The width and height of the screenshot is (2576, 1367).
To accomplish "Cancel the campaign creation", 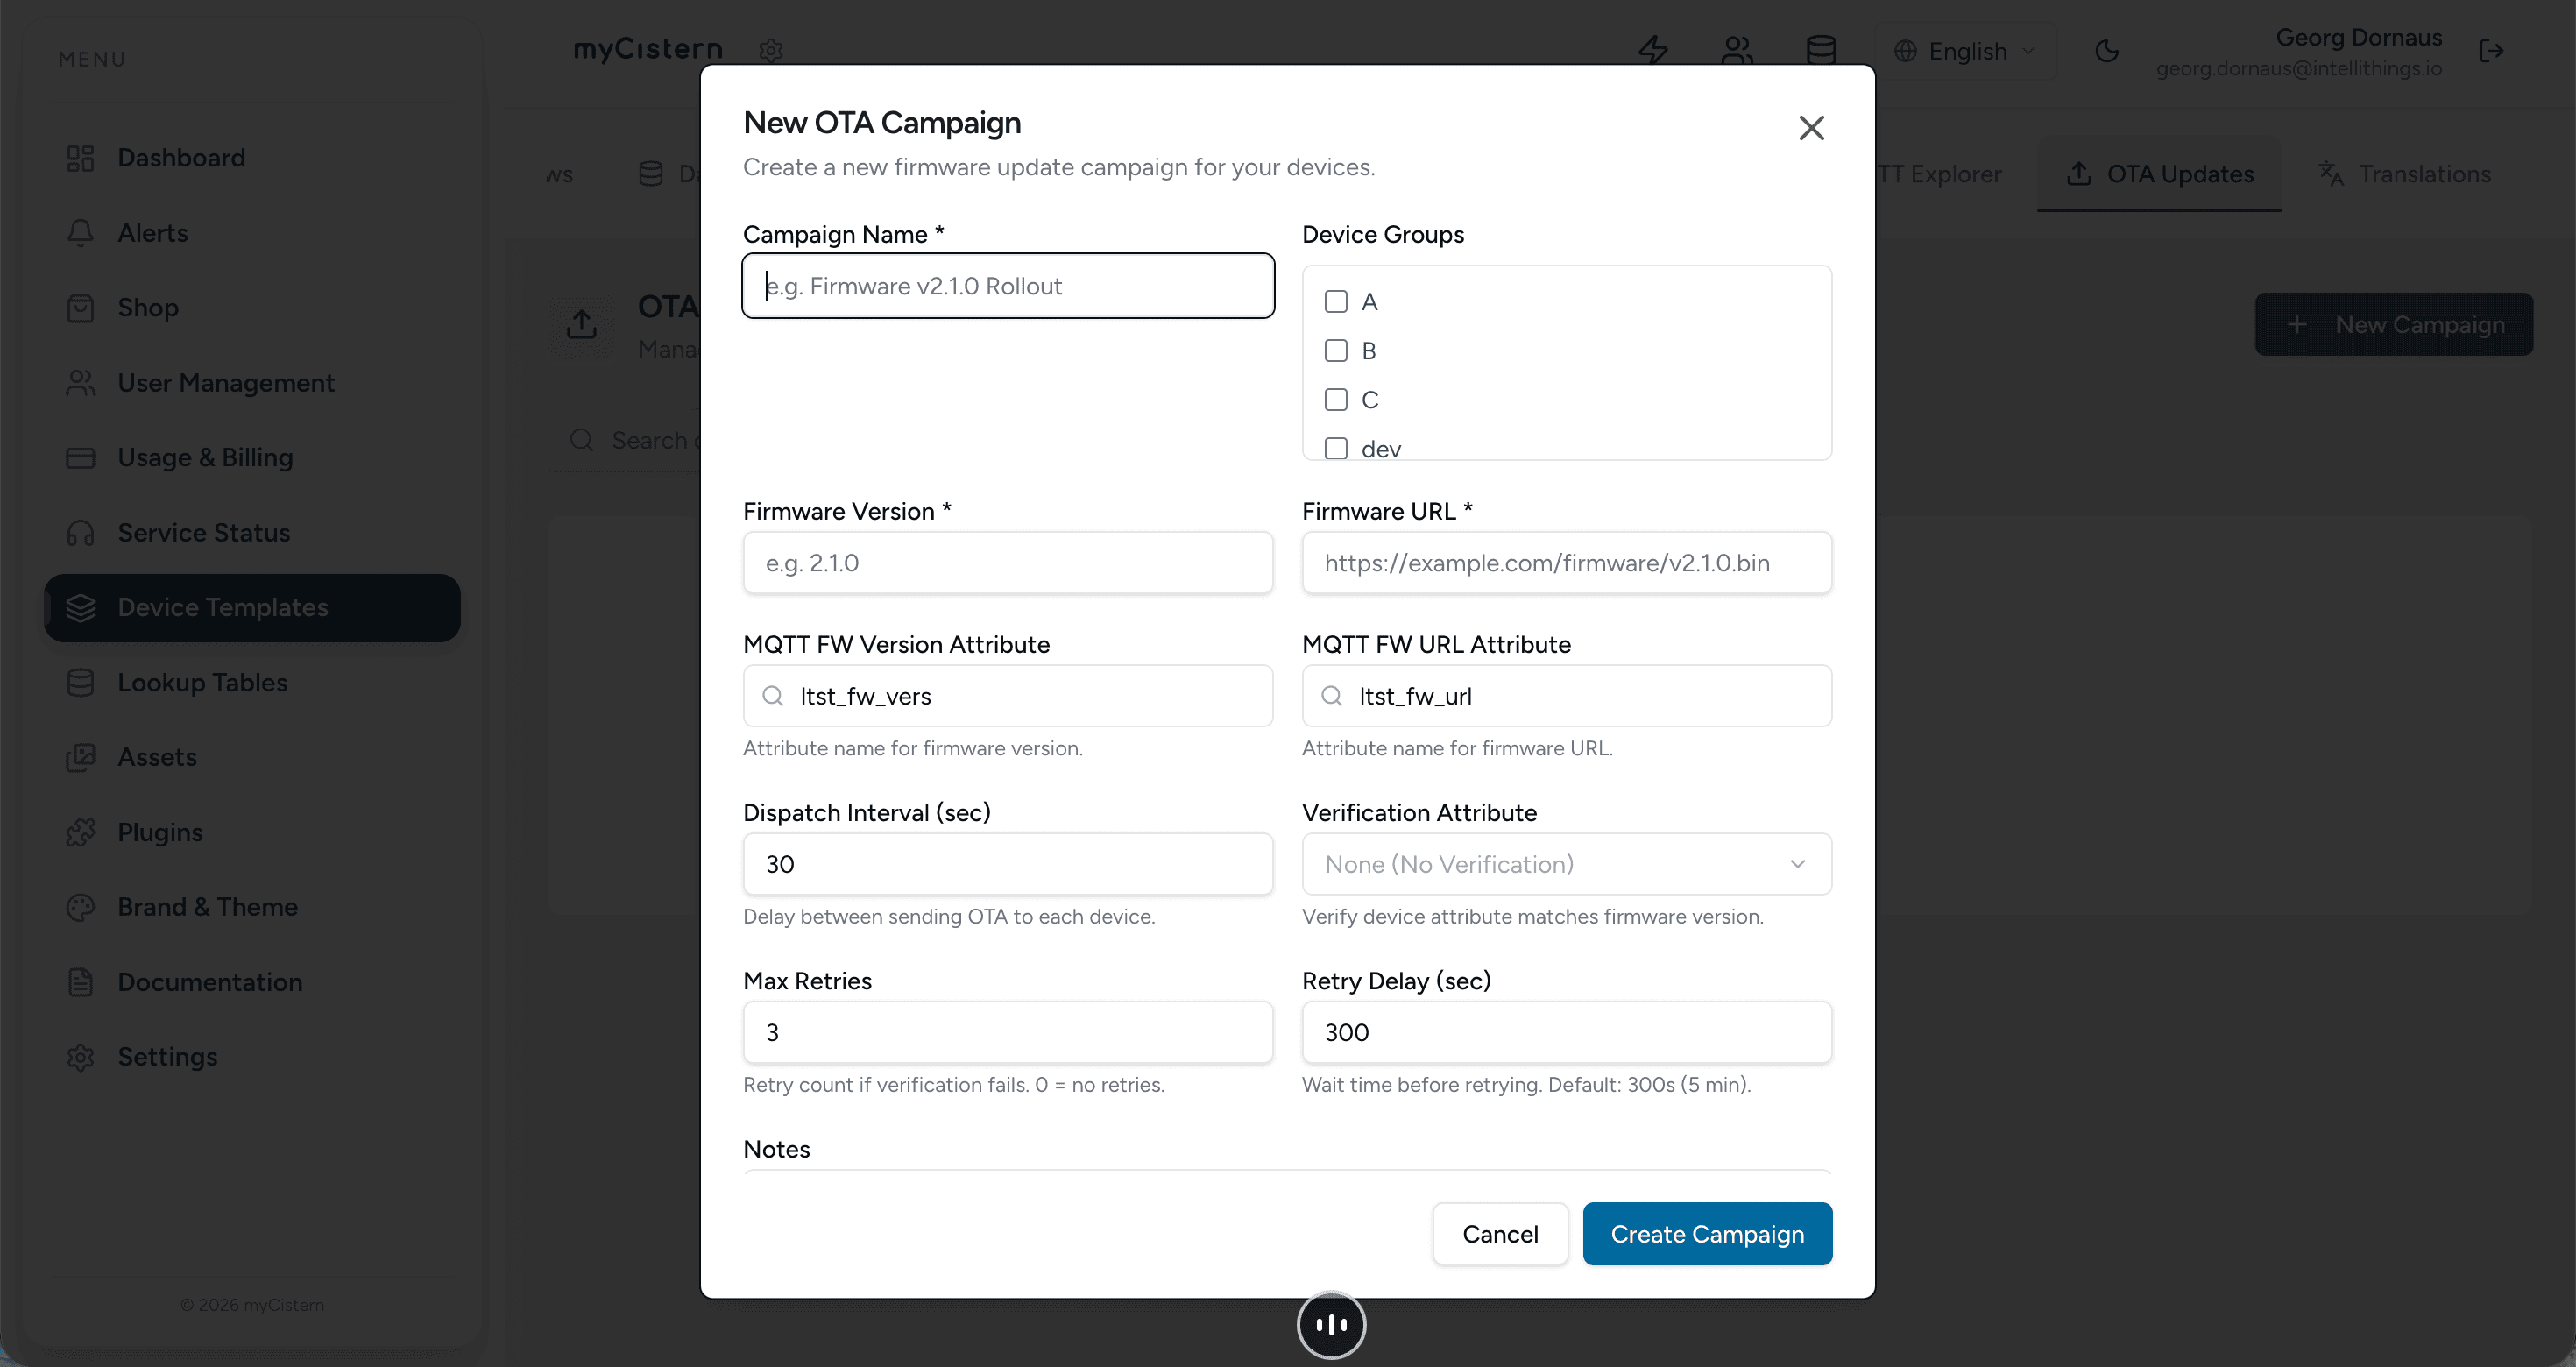I will tap(1500, 1234).
